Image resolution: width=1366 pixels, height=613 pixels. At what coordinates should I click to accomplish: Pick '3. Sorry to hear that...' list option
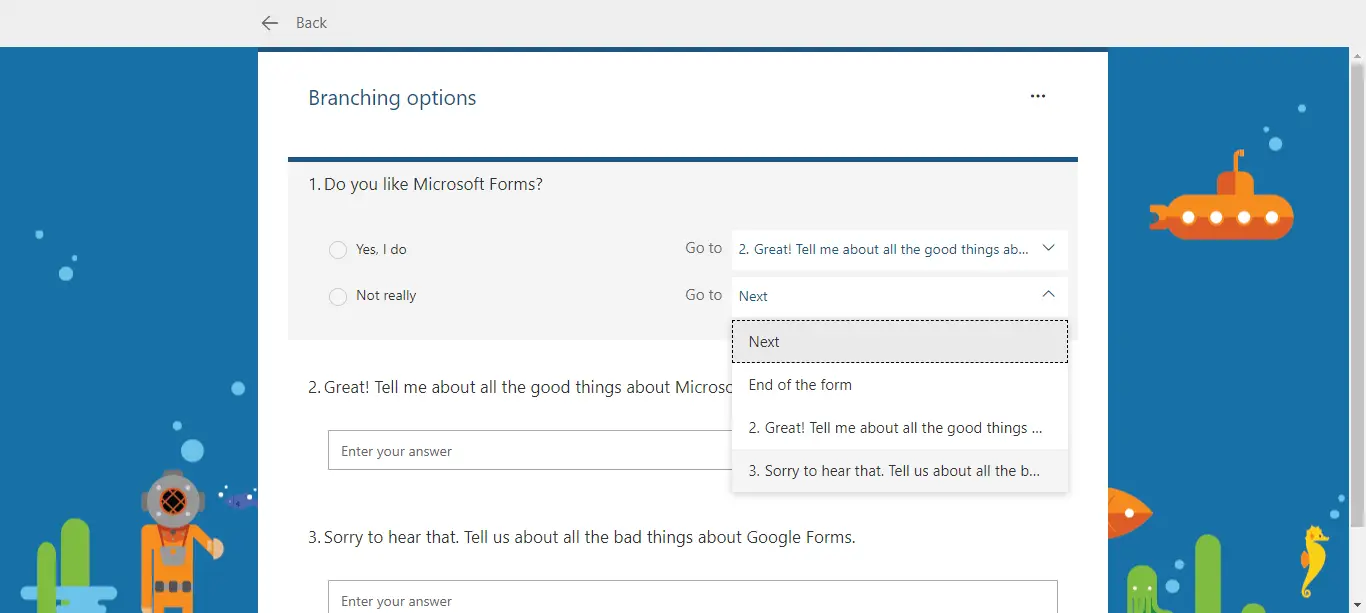tap(900, 471)
